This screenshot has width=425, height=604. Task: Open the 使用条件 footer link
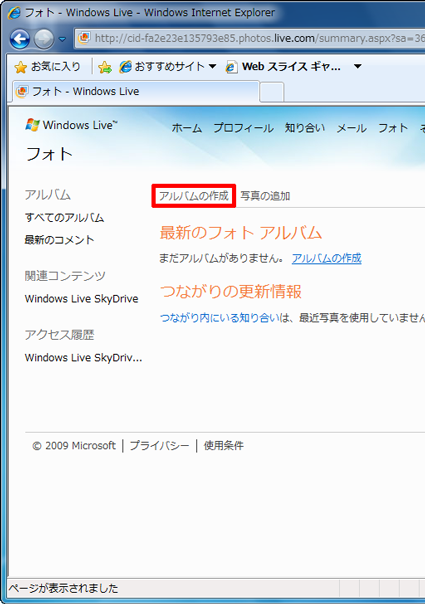(223, 446)
